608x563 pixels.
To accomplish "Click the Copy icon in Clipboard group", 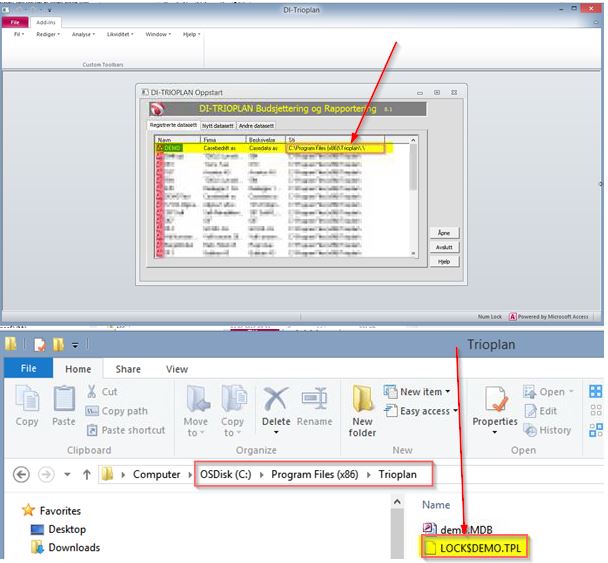I will pyautogui.click(x=27, y=399).
